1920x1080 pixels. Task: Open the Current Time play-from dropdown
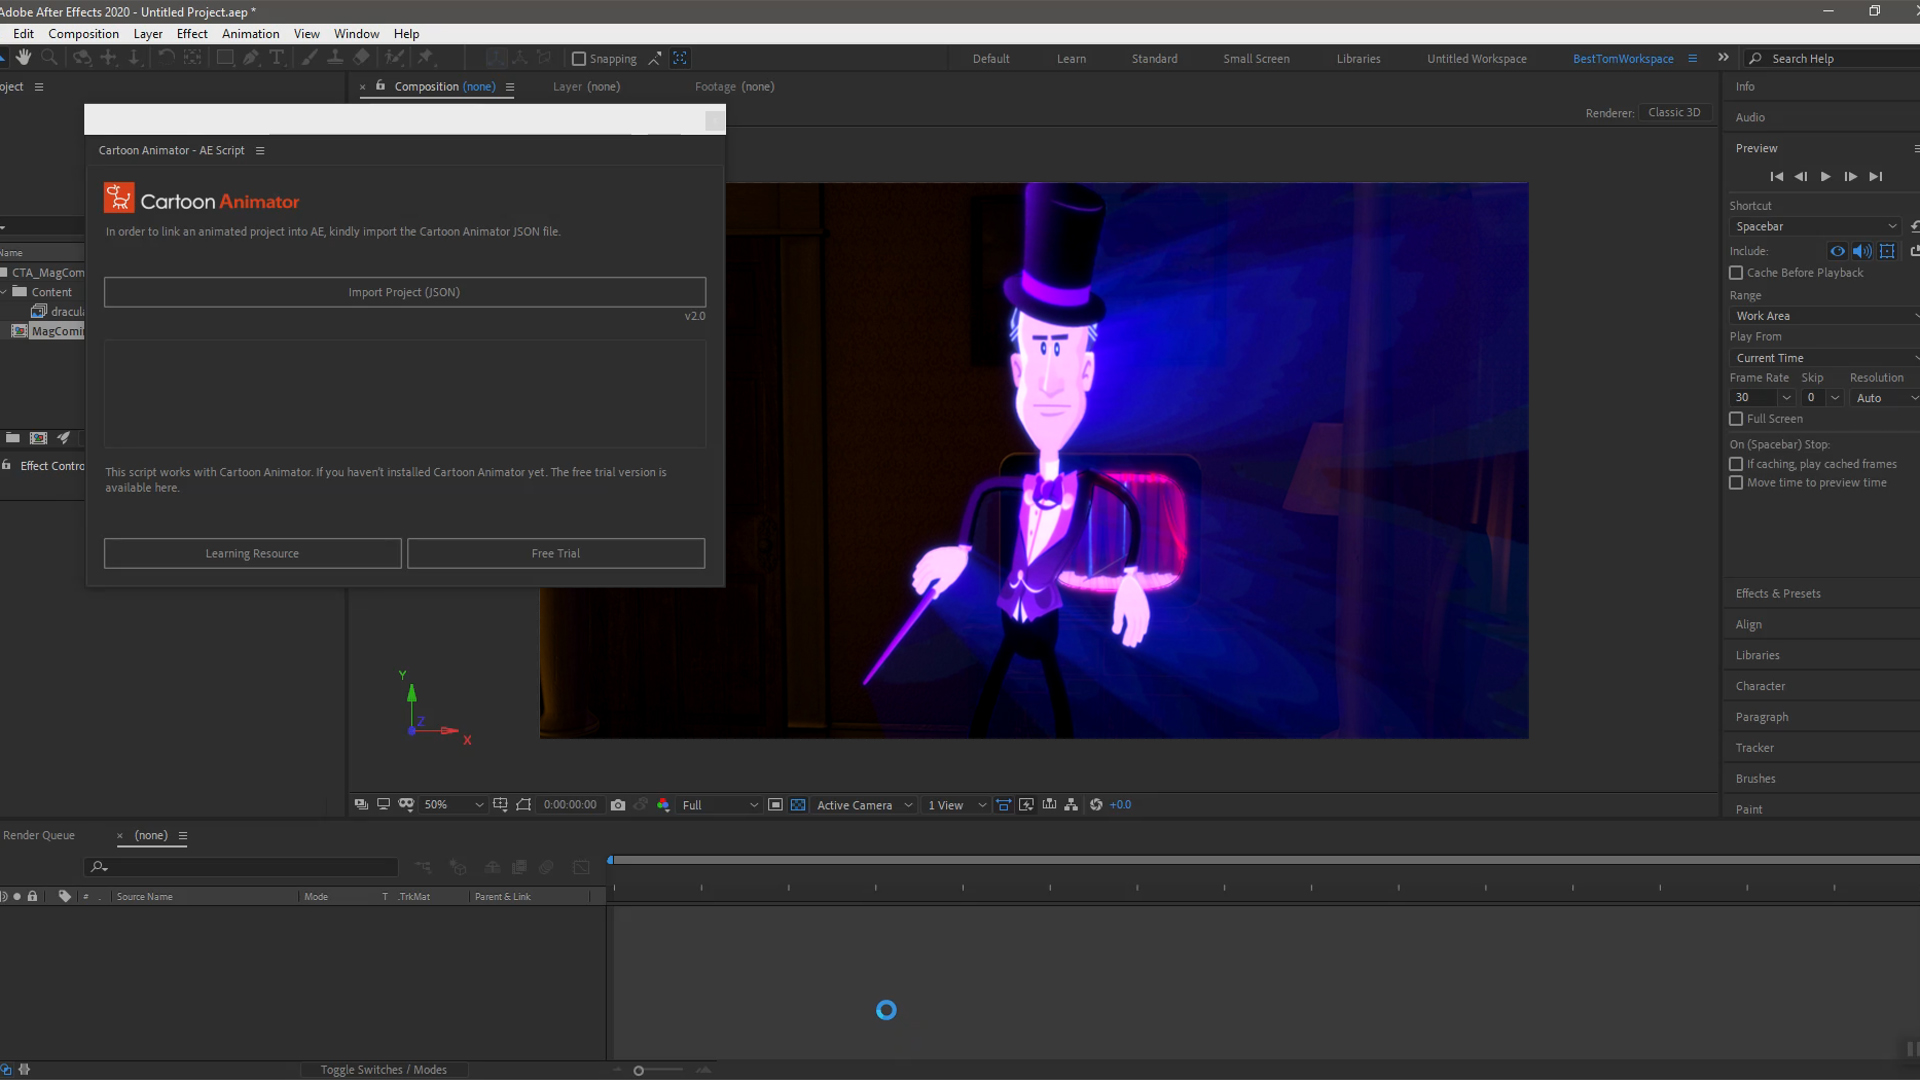tap(1825, 358)
